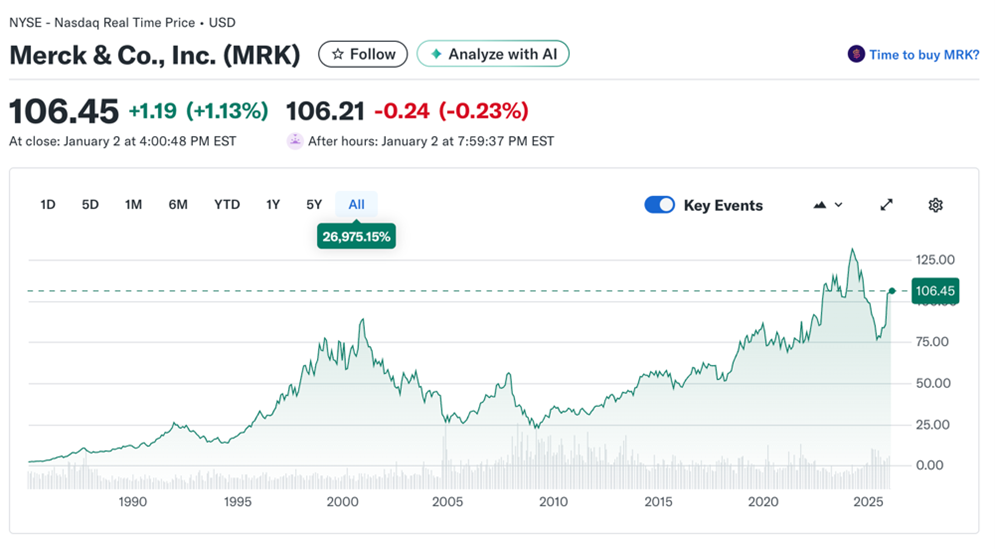
Task: Click the 1995 x-axis label
Action: click(x=237, y=502)
